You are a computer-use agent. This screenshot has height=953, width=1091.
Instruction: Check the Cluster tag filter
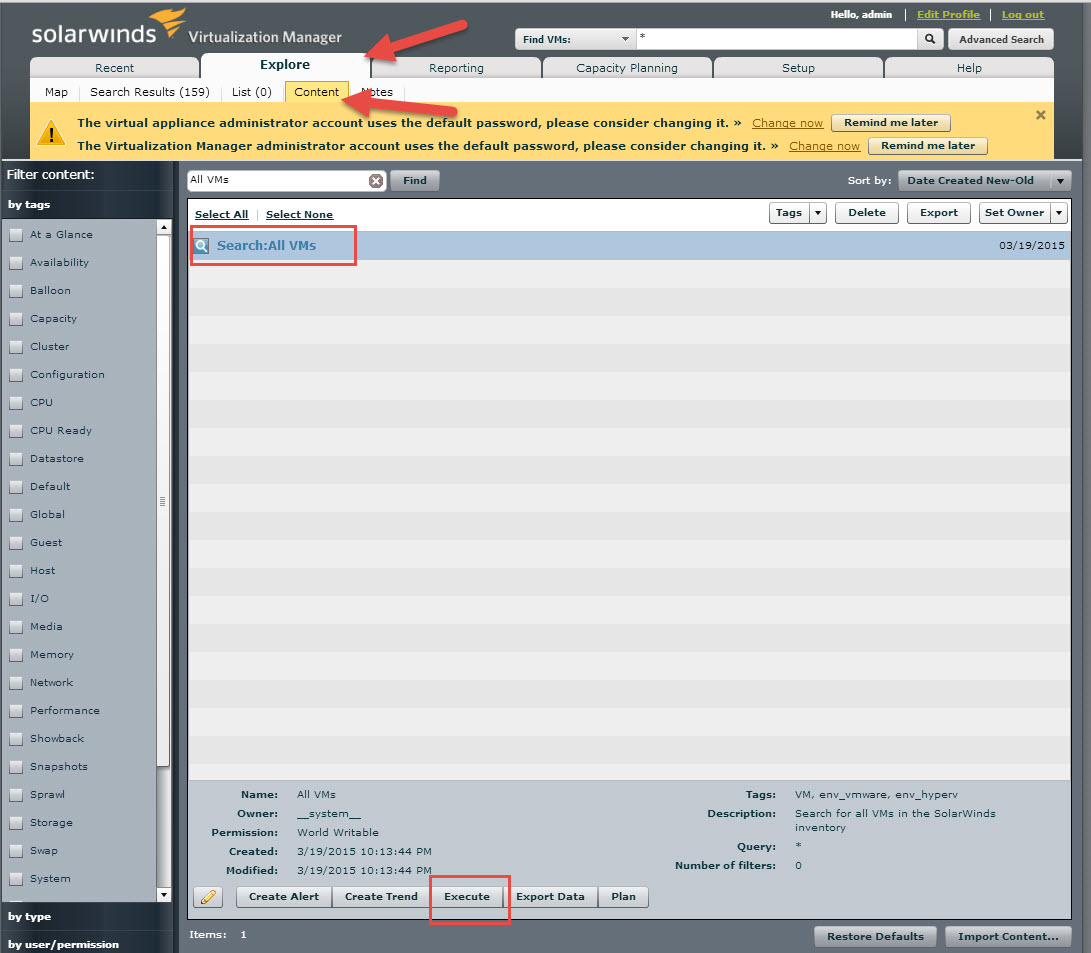click(x=15, y=347)
